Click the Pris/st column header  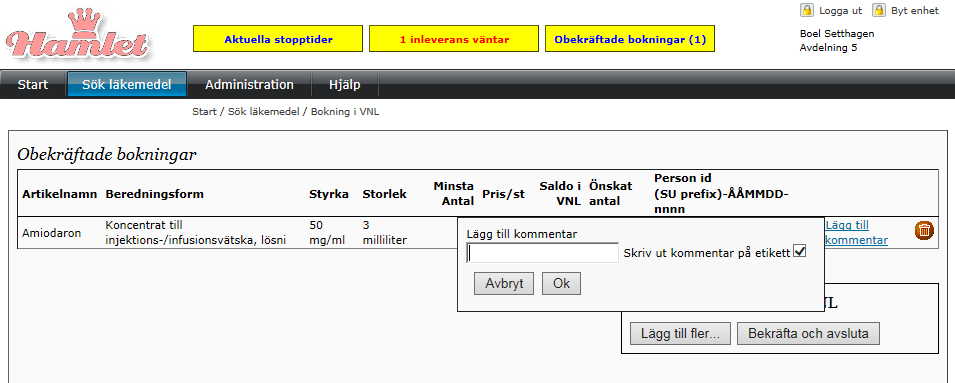coord(503,194)
